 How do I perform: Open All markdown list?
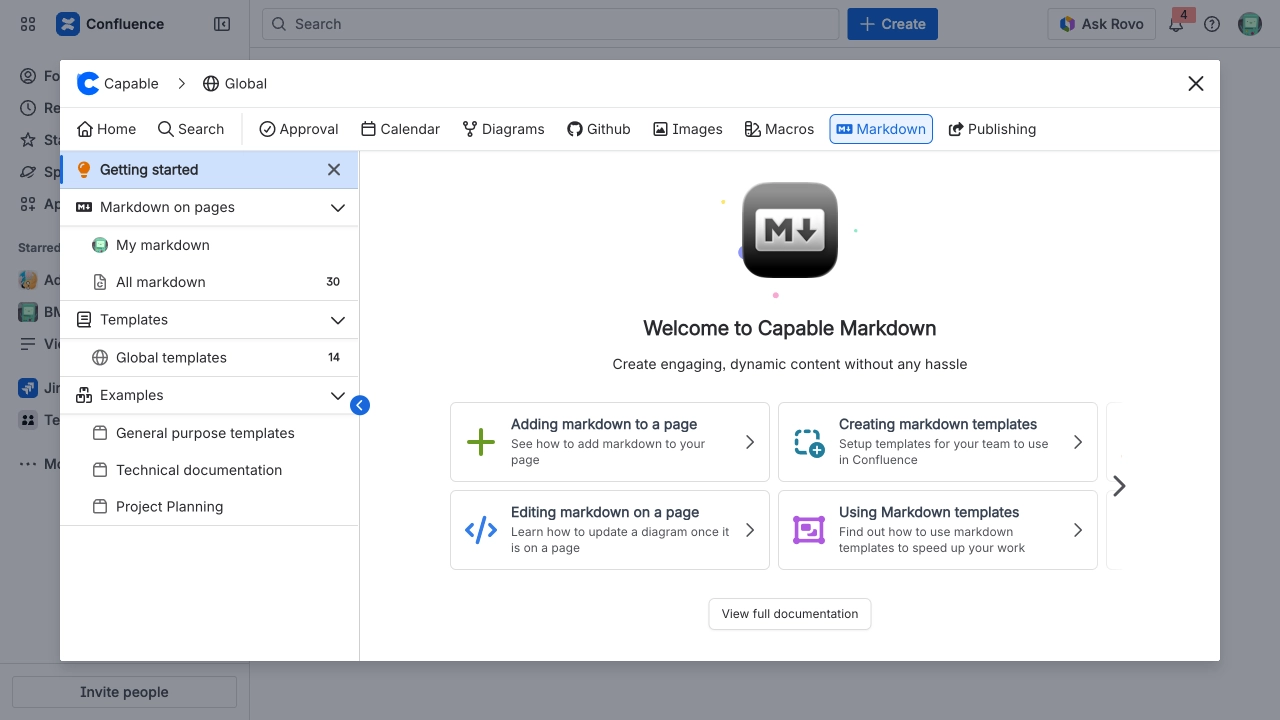coord(209,282)
